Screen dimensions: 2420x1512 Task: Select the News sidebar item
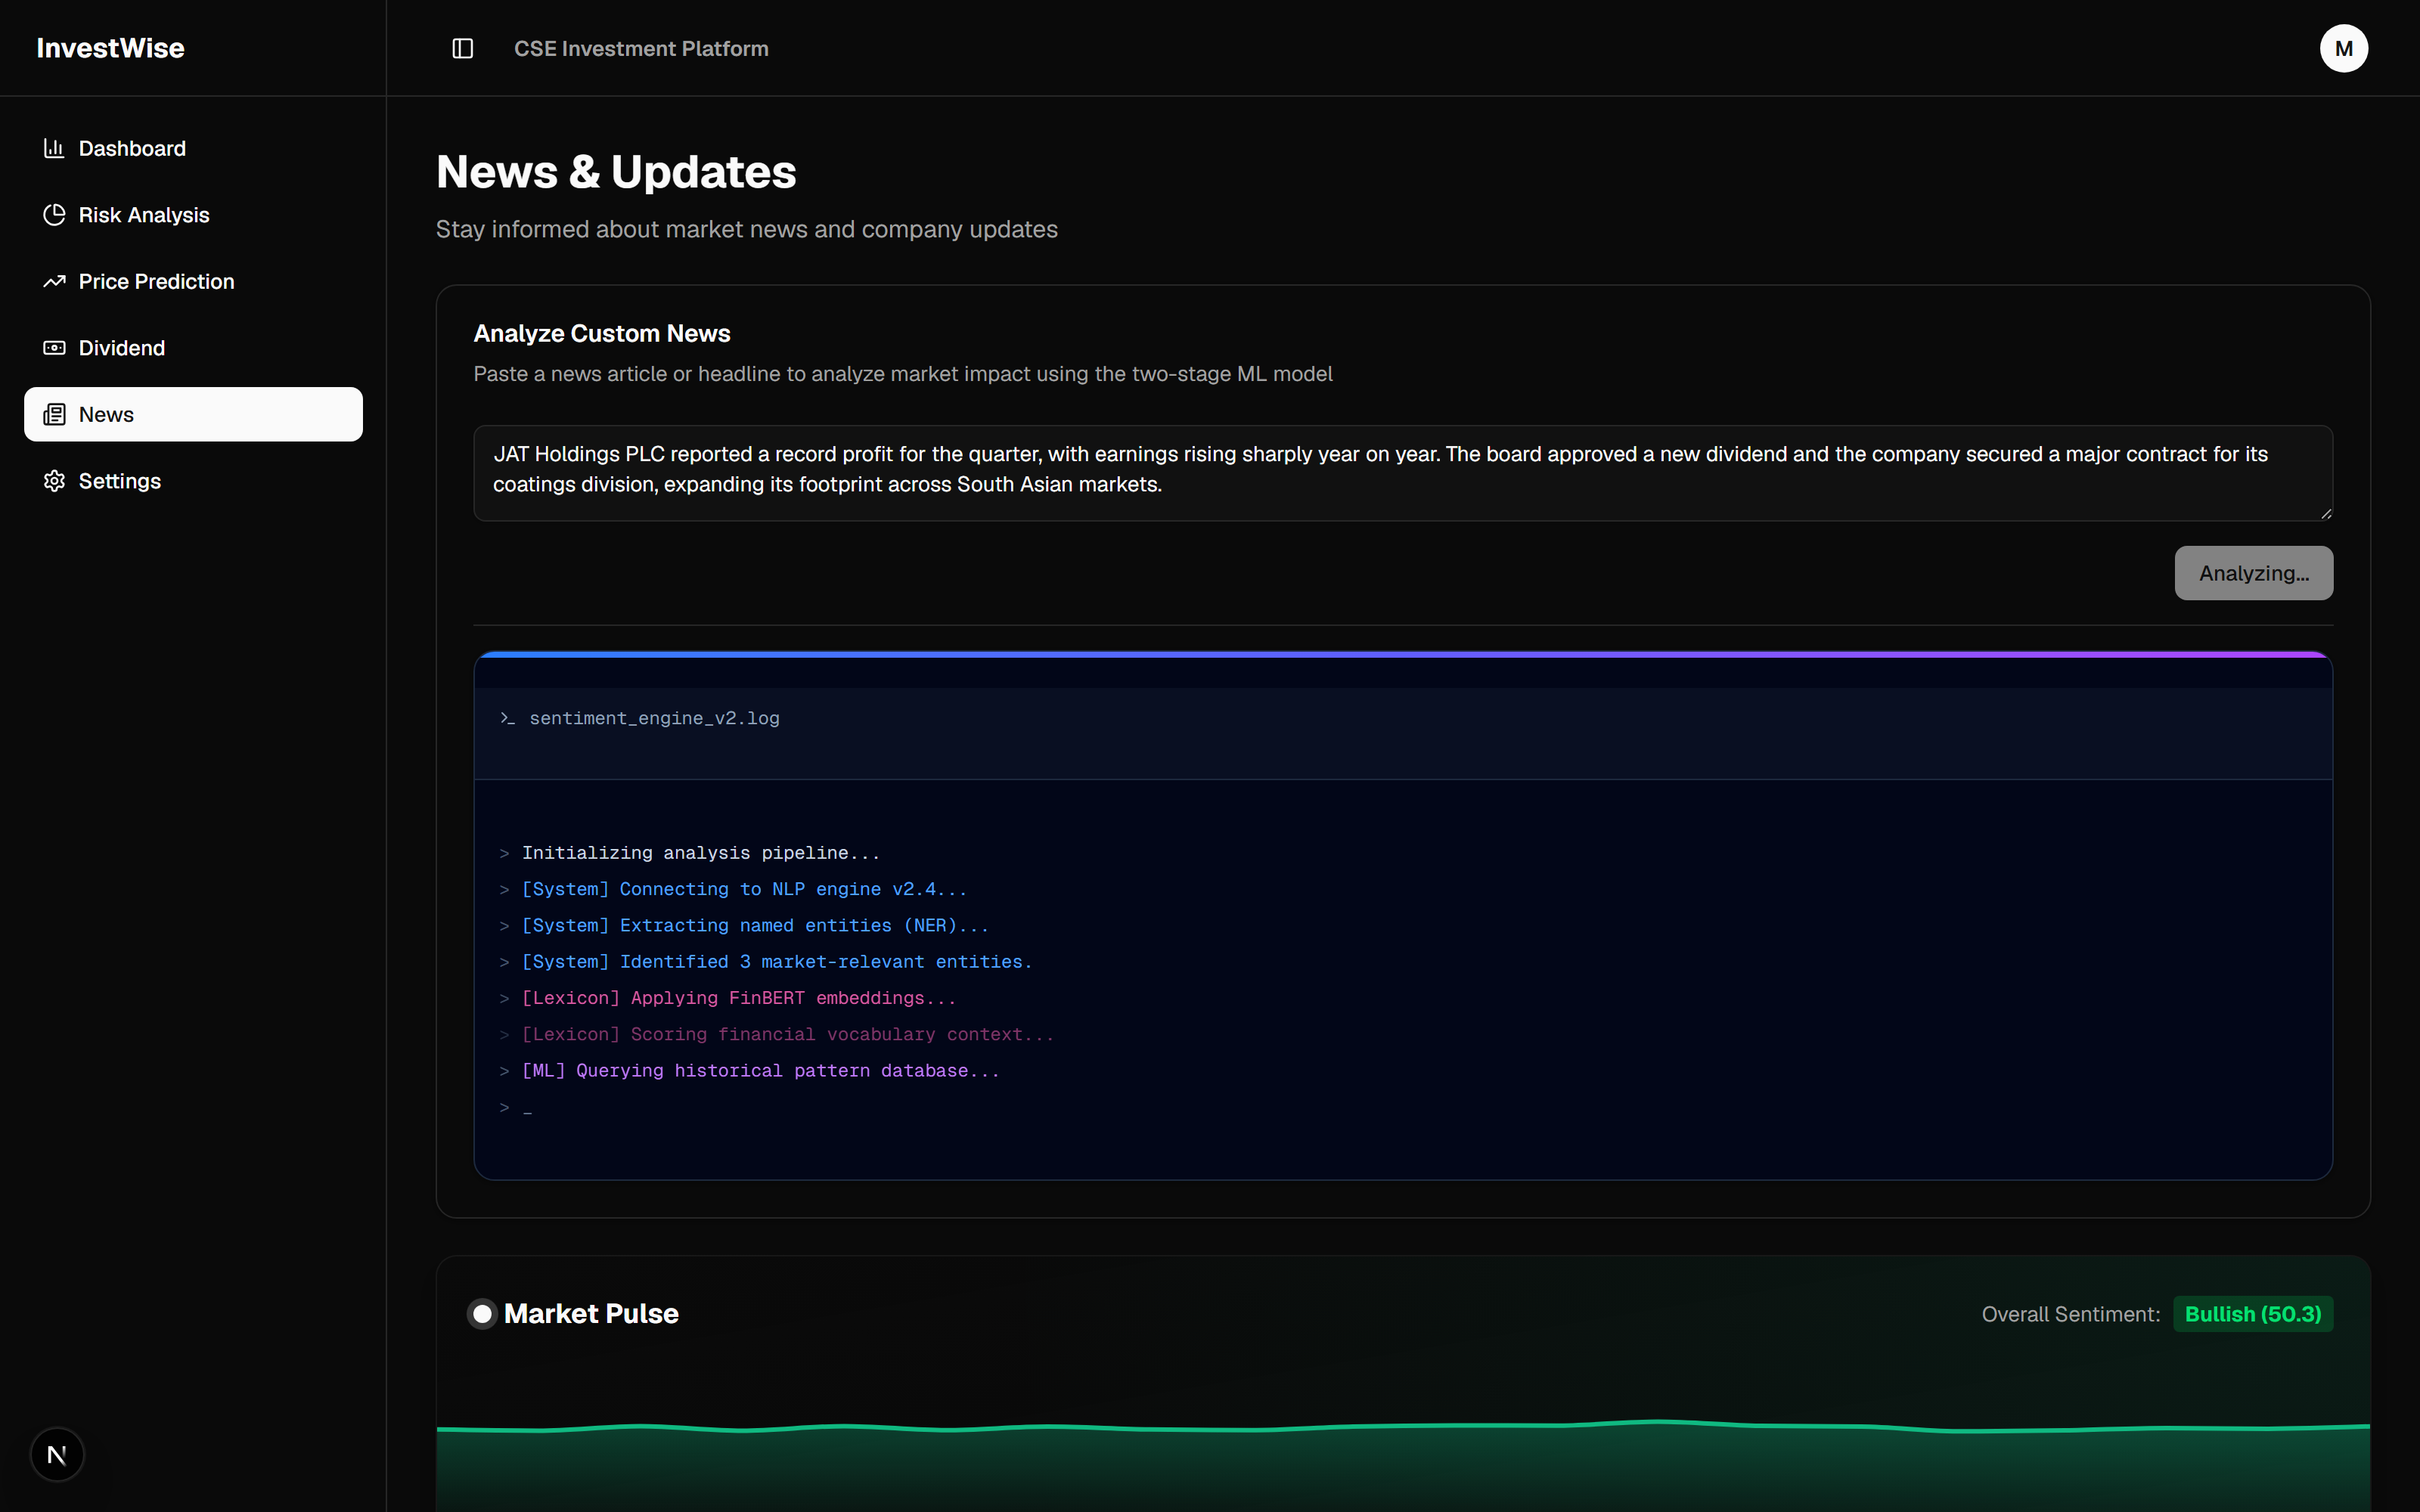(x=193, y=414)
